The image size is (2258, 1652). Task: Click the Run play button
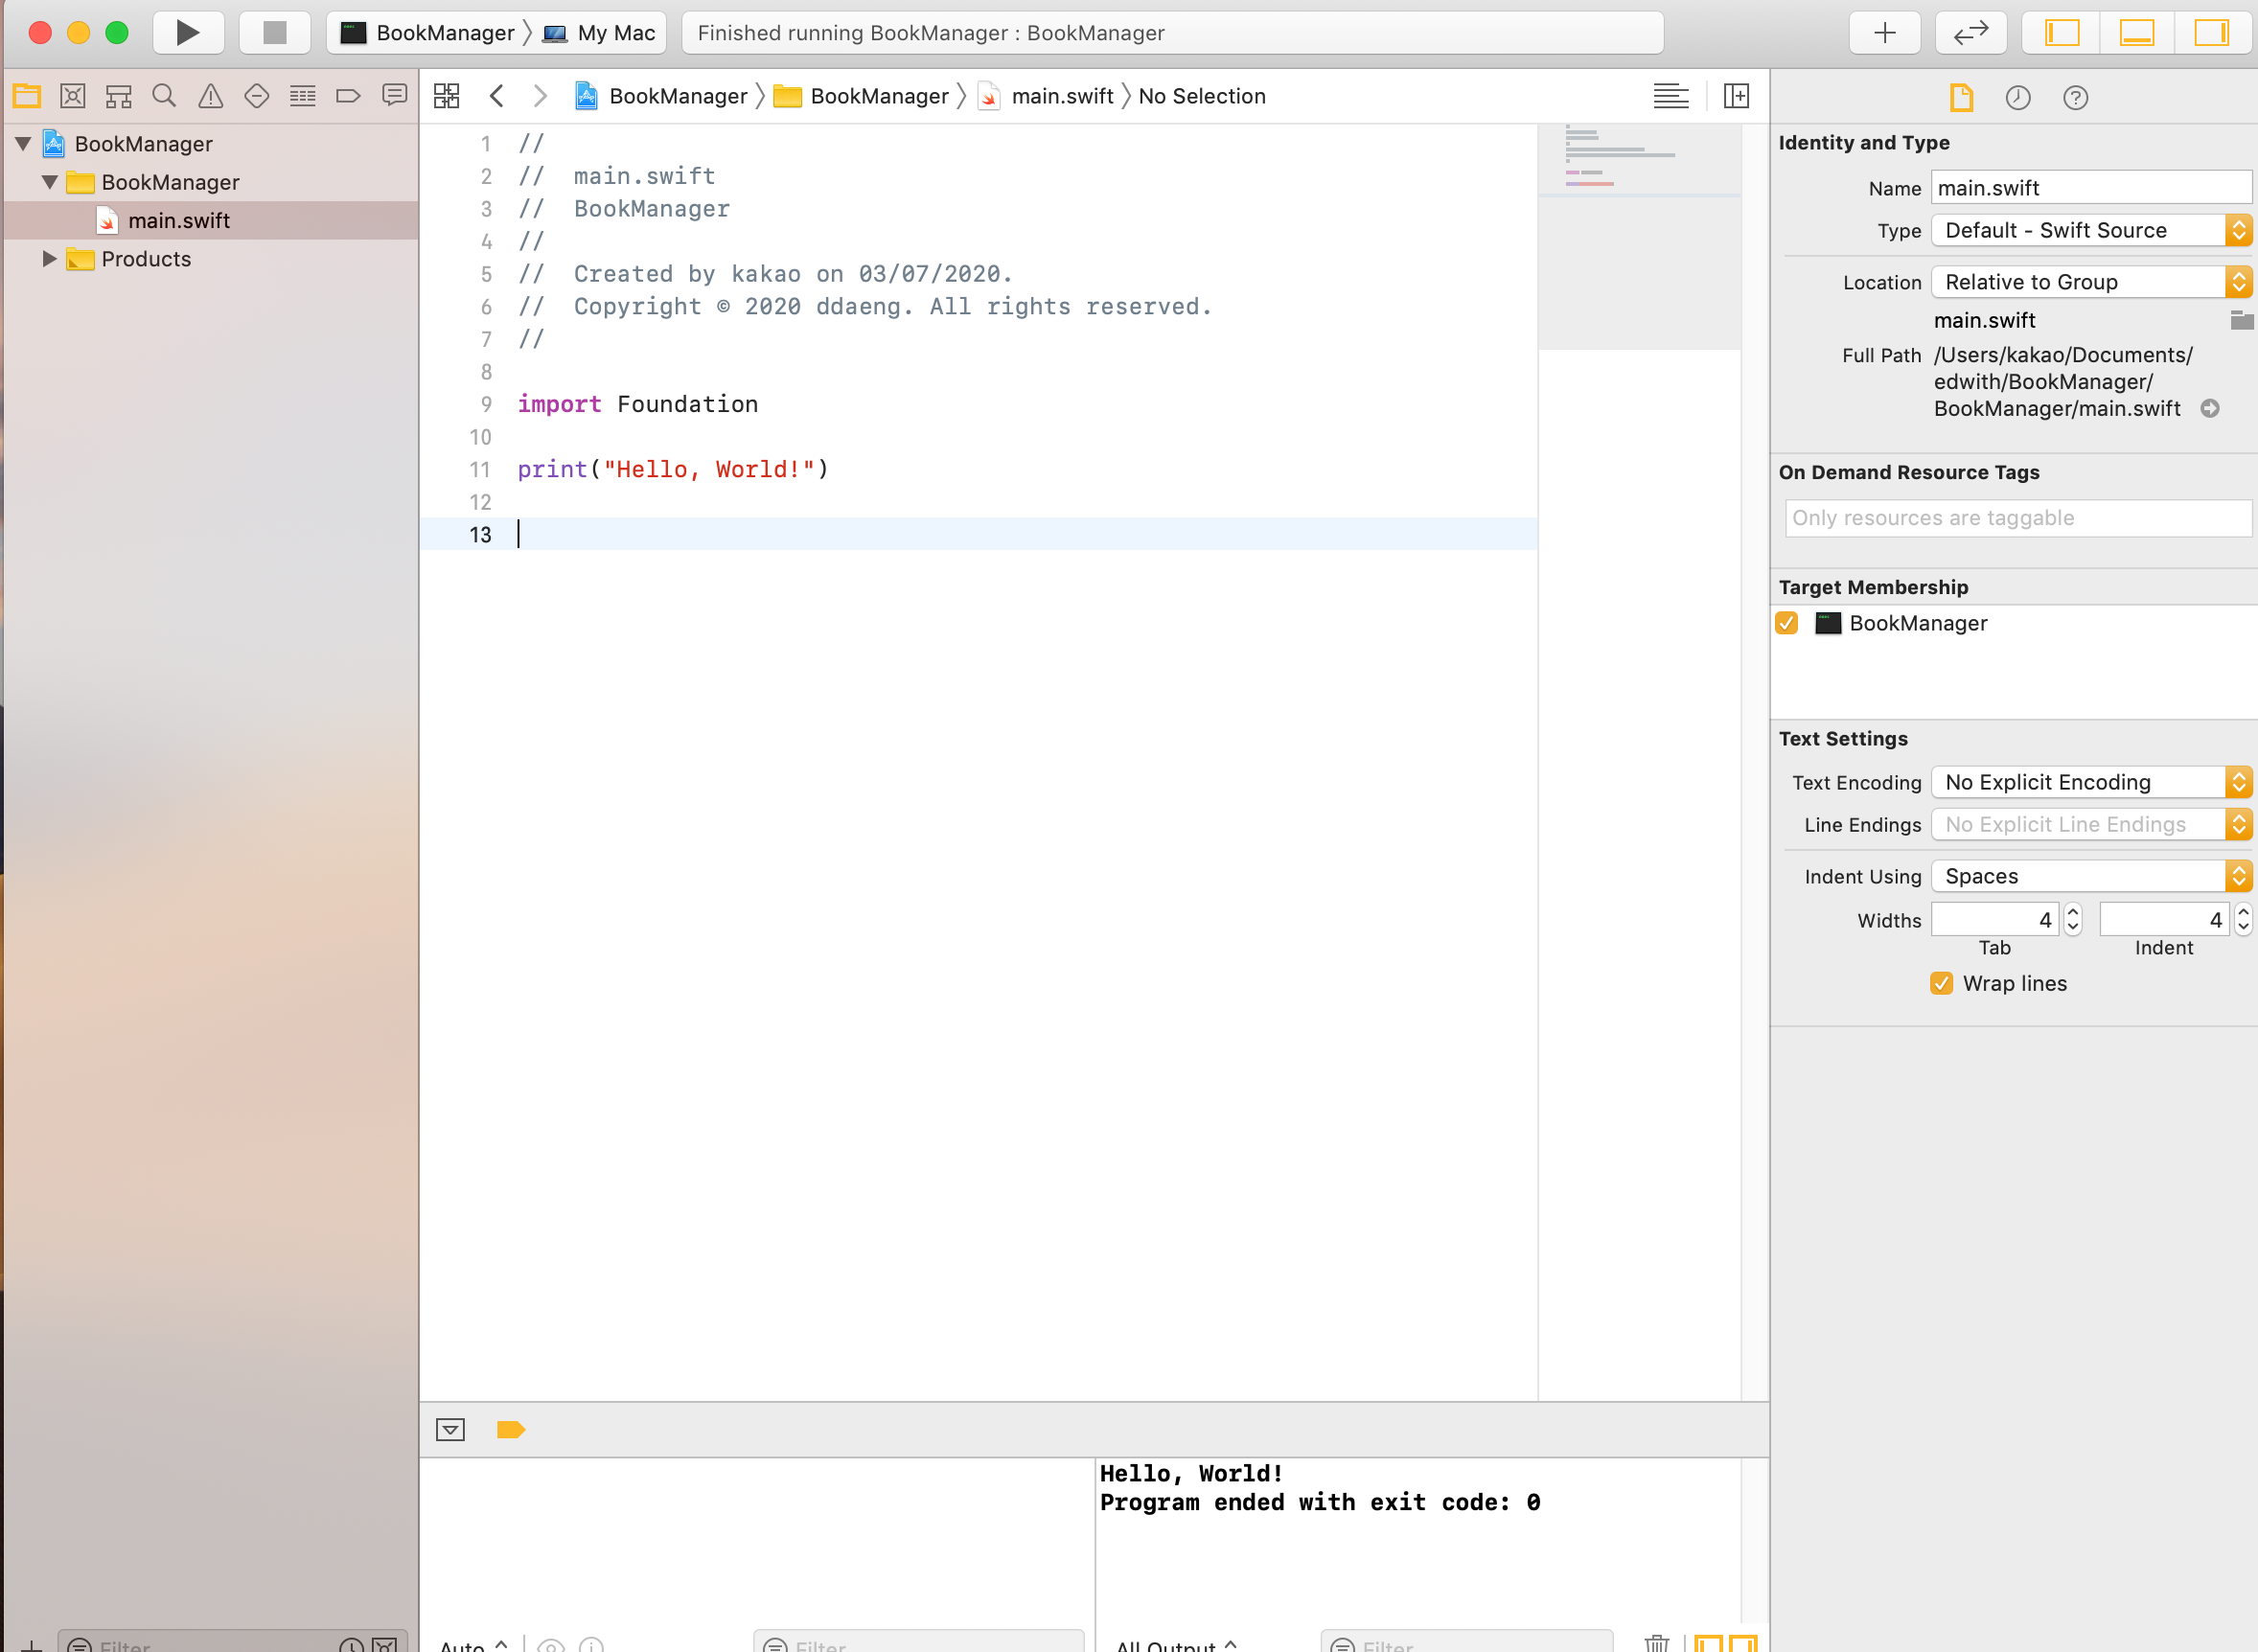pos(187,33)
